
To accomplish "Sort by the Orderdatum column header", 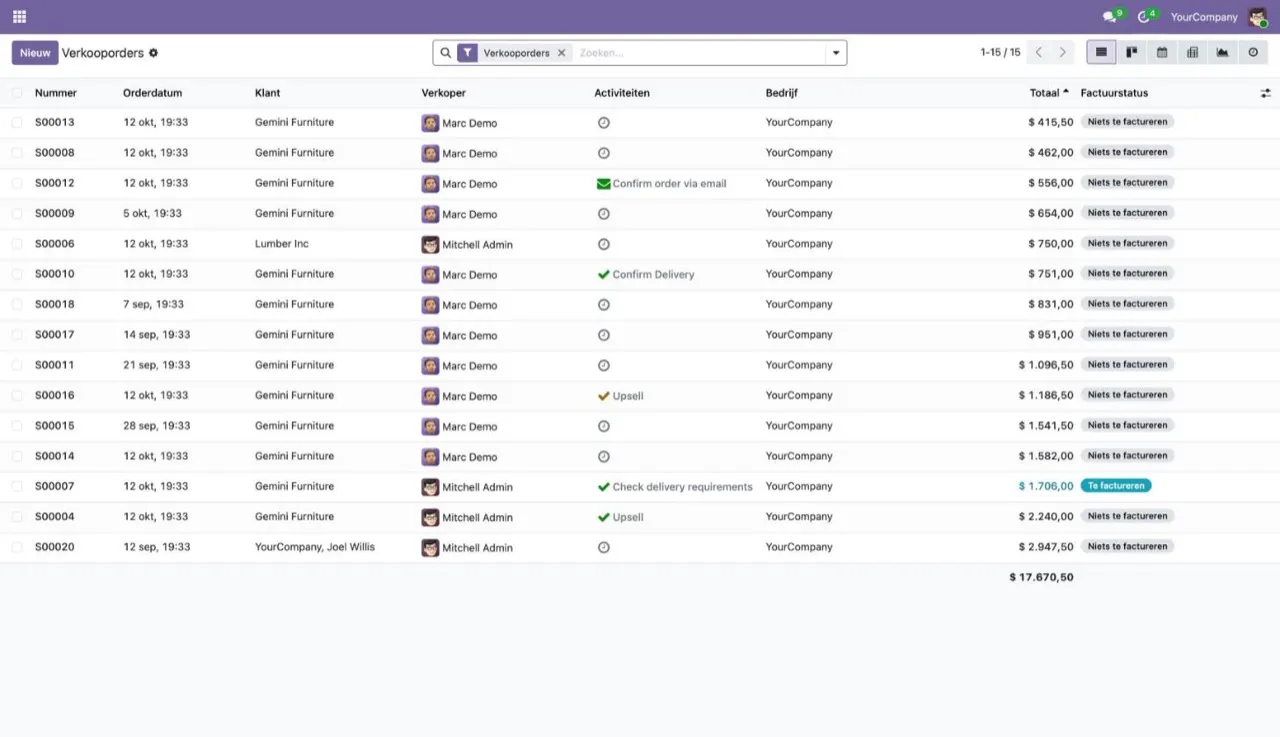I will click(x=152, y=93).
